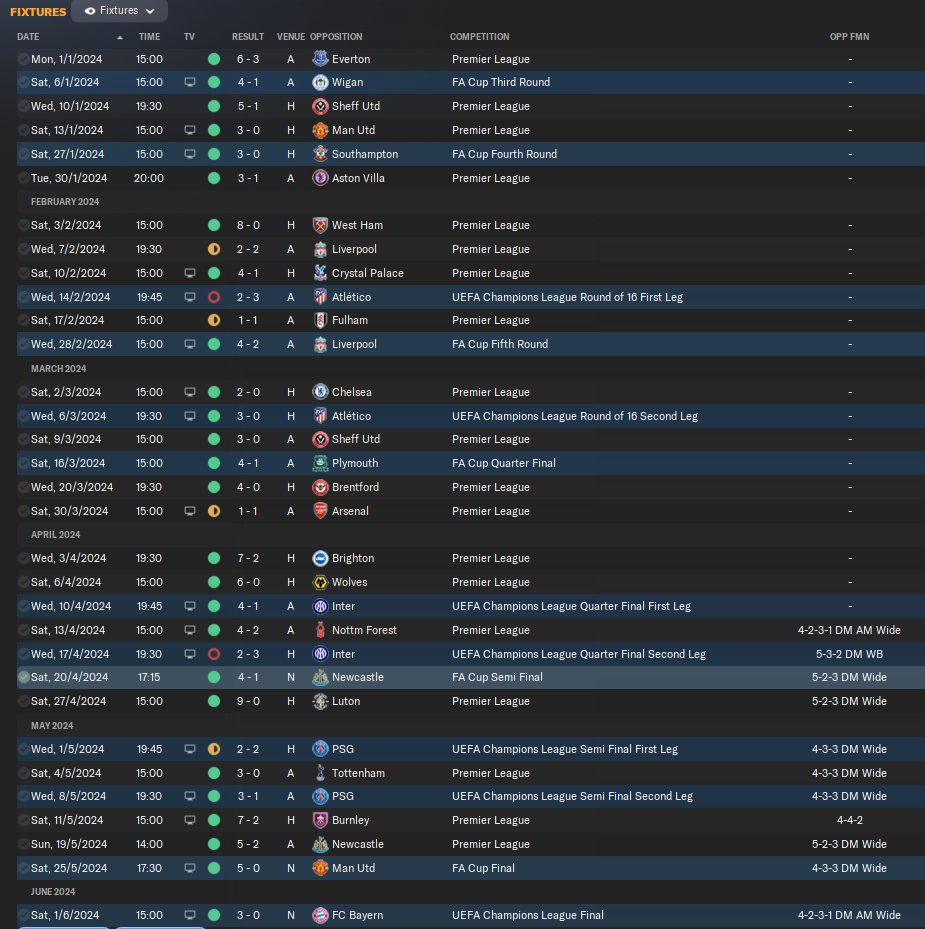Open the PSG link on 8/5/2024
This screenshot has width=925, height=929.
click(x=343, y=796)
